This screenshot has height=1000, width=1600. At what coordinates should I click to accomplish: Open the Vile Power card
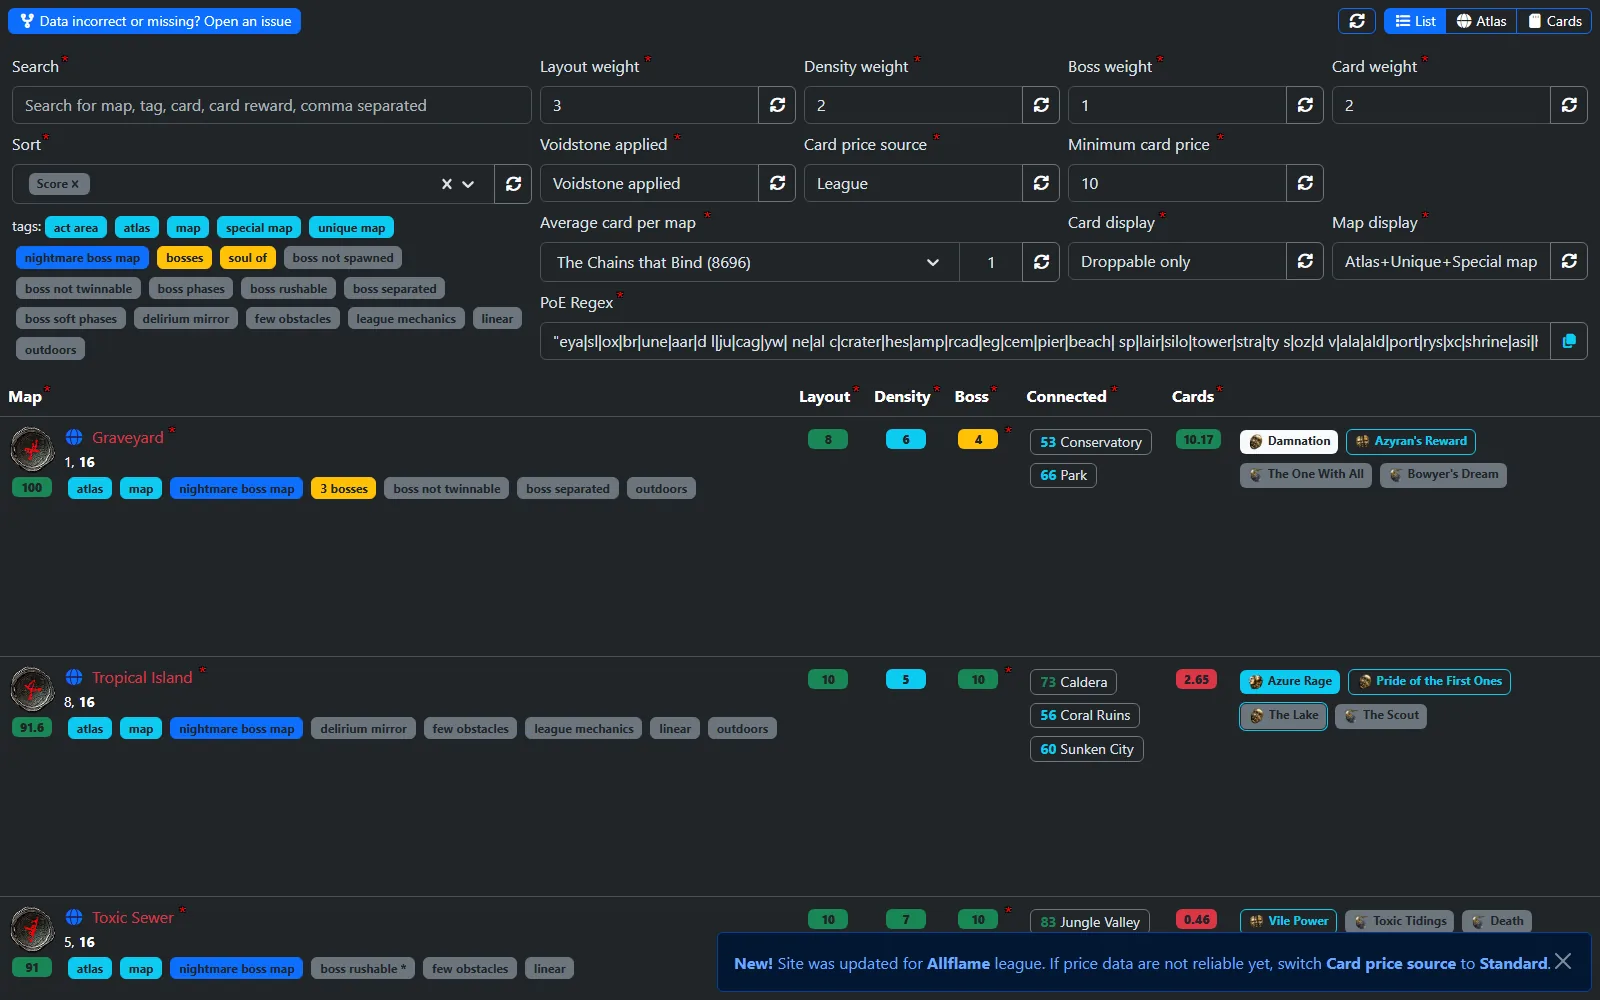pos(1289,921)
